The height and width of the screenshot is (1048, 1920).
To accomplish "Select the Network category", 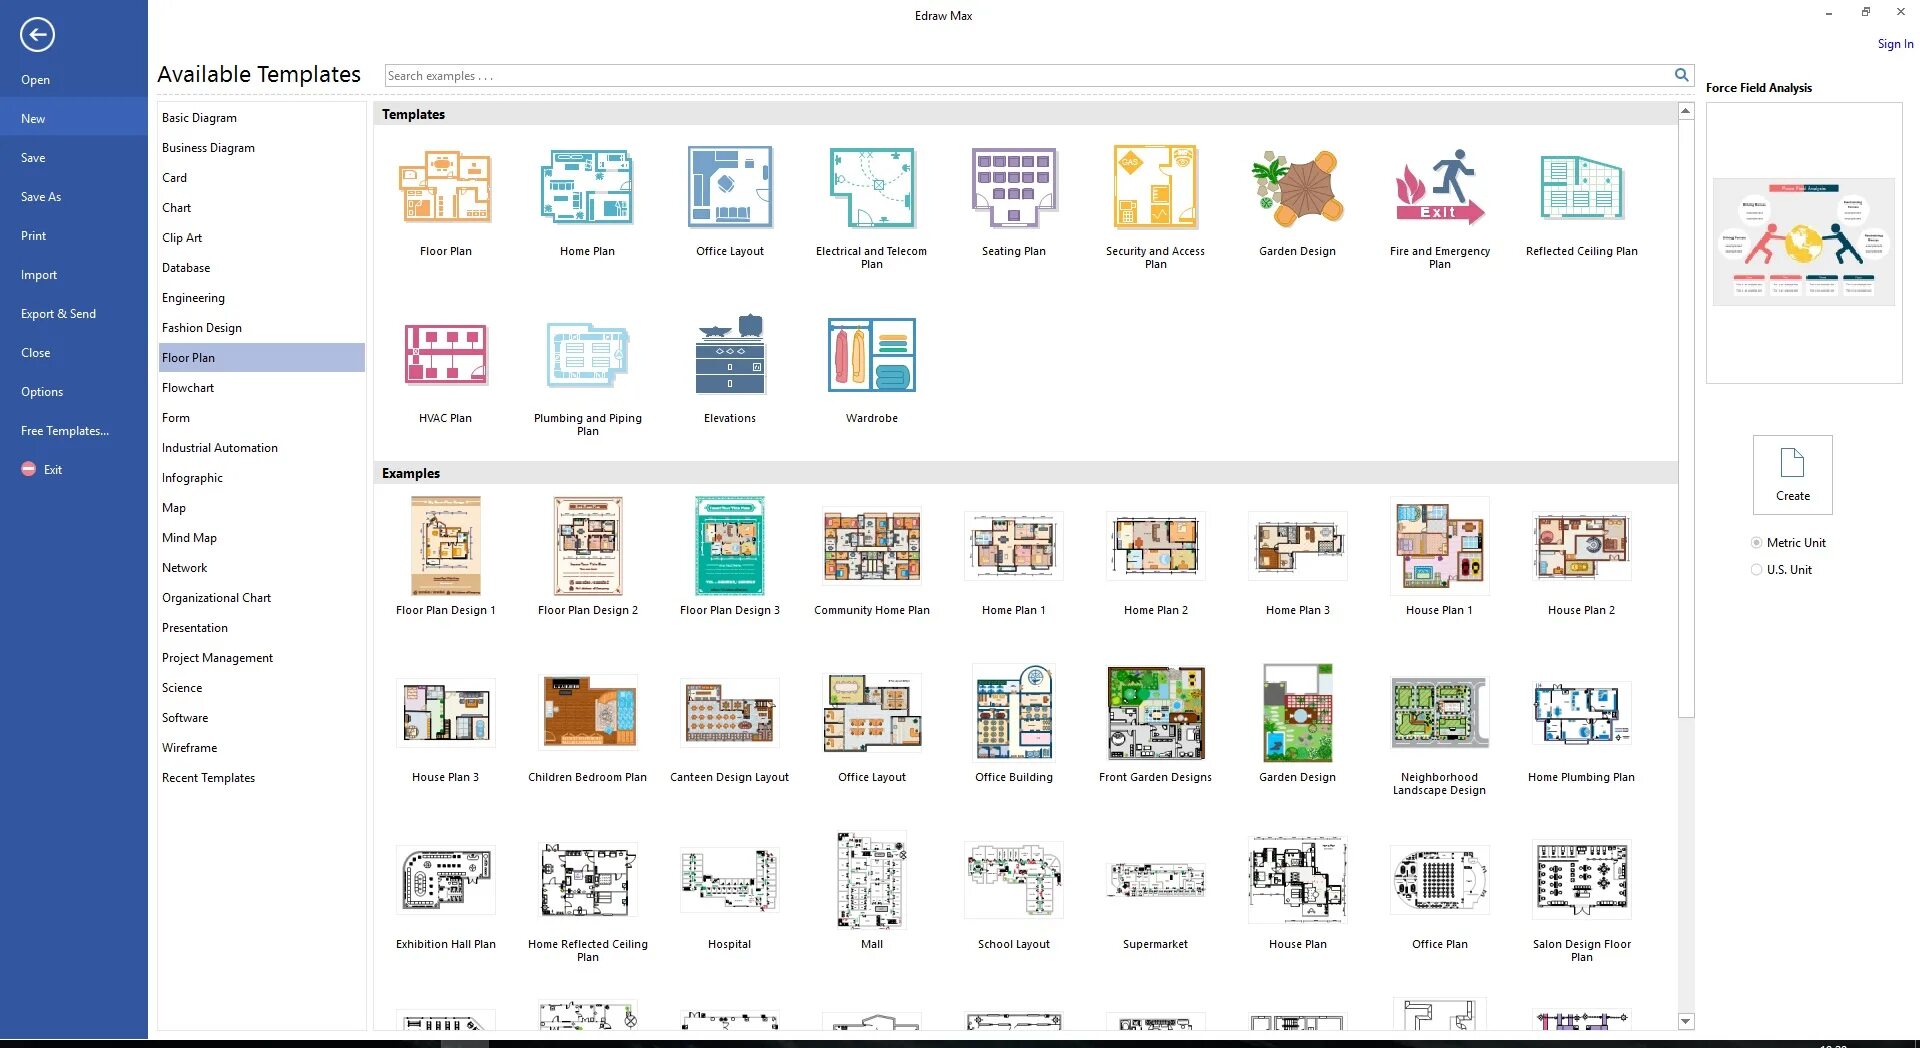I will (x=262, y=568).
